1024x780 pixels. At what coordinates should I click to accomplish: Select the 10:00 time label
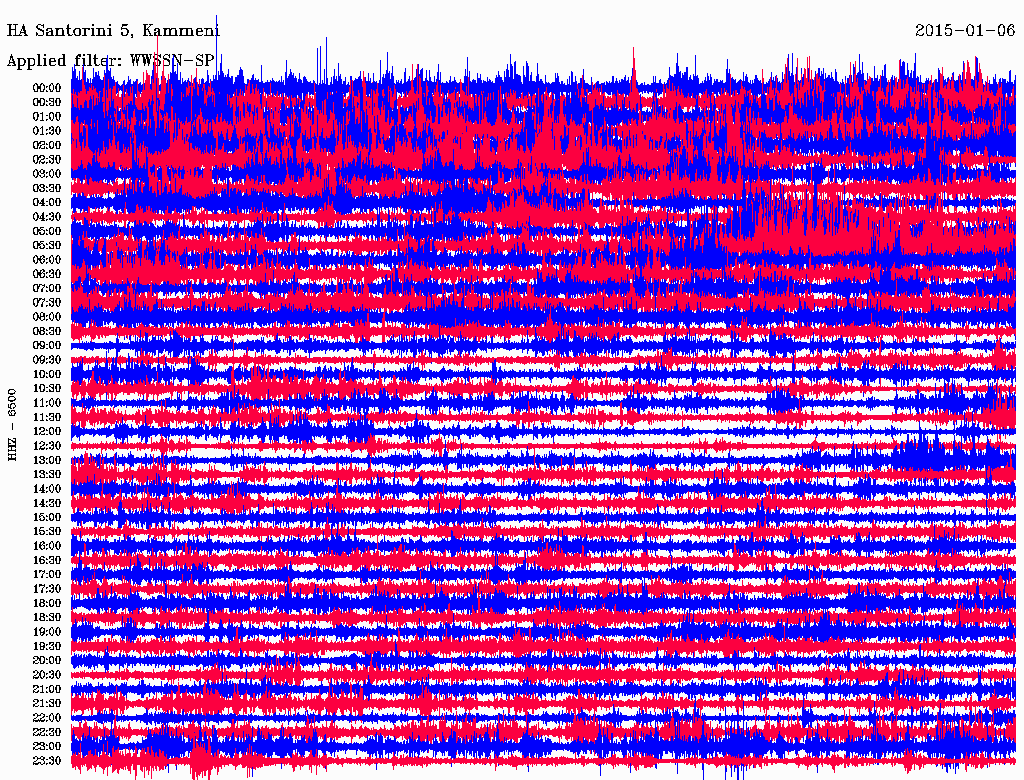pos(47,374)
